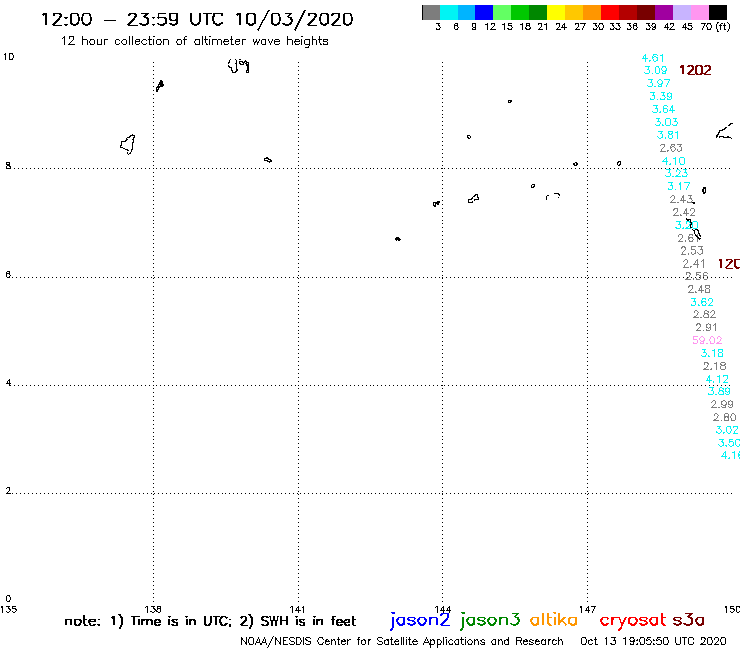Click the value 2.91

[706, 328]
